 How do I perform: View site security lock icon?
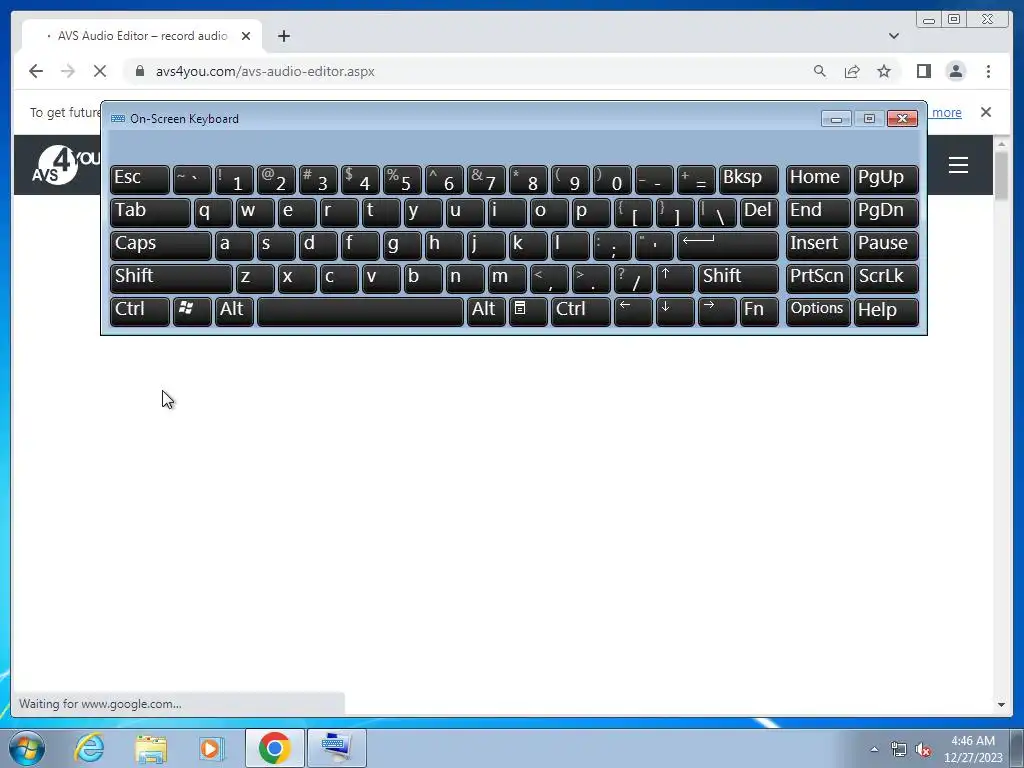[x=140, y=71]
